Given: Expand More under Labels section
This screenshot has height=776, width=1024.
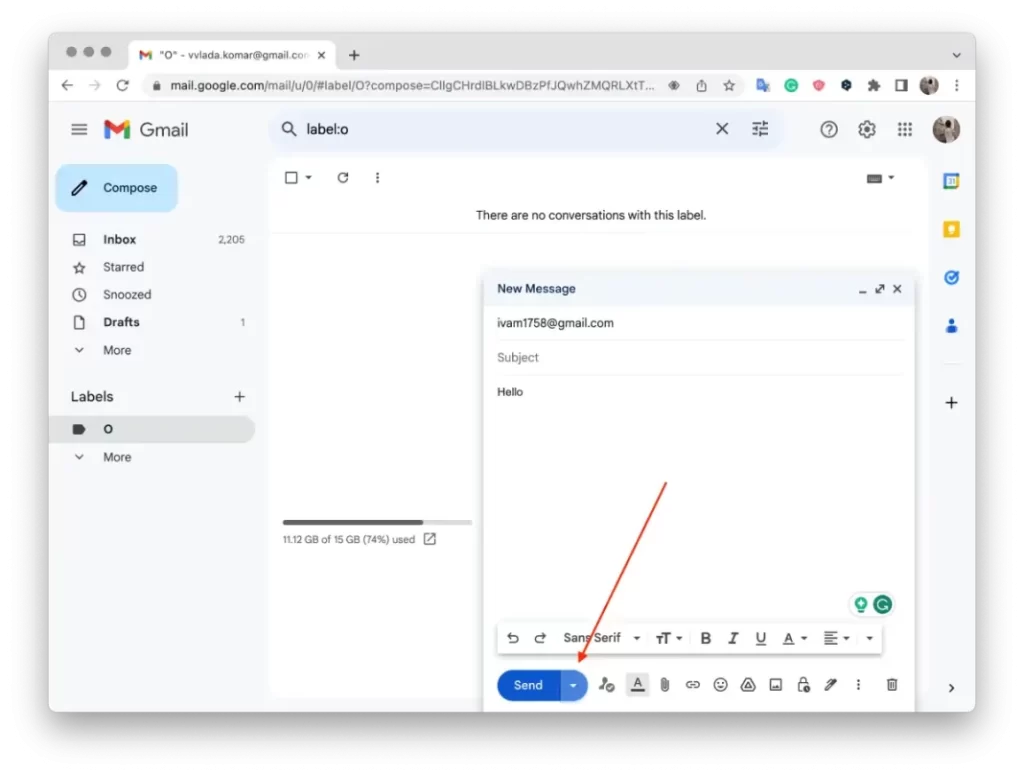Looking at the screenshot, I should coord(117,457).
